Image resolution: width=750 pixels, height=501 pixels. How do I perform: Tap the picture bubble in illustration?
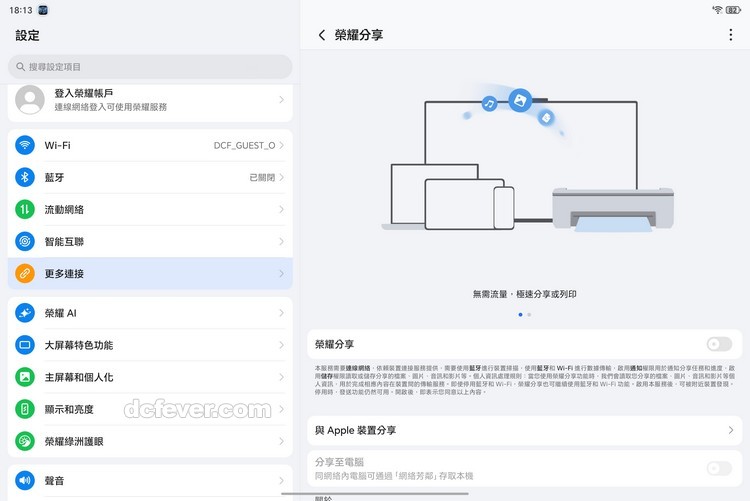pyautogui.click(x=520, y=100)
